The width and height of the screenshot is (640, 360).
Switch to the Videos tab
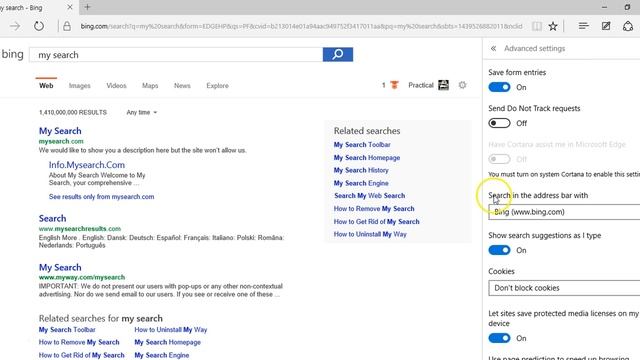coord(116,85)
